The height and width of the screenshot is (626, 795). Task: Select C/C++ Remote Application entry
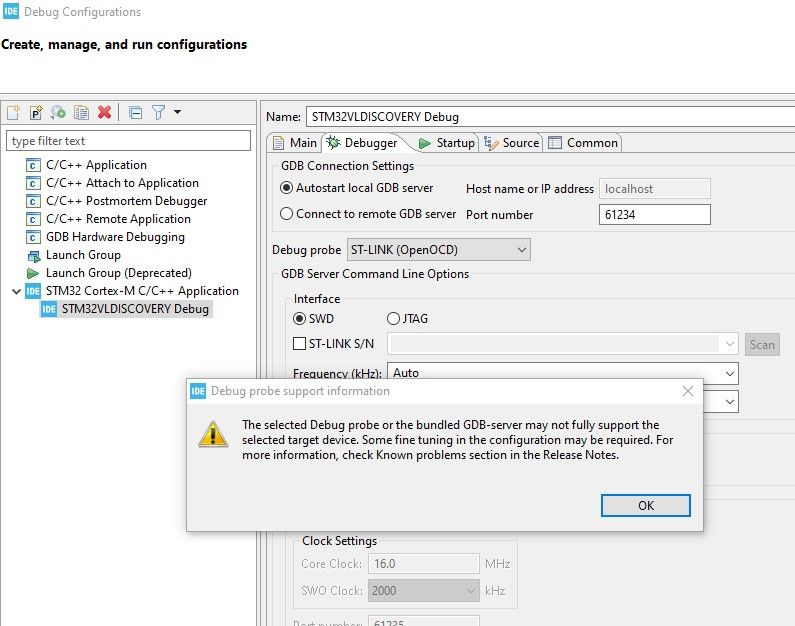point(118,218)
